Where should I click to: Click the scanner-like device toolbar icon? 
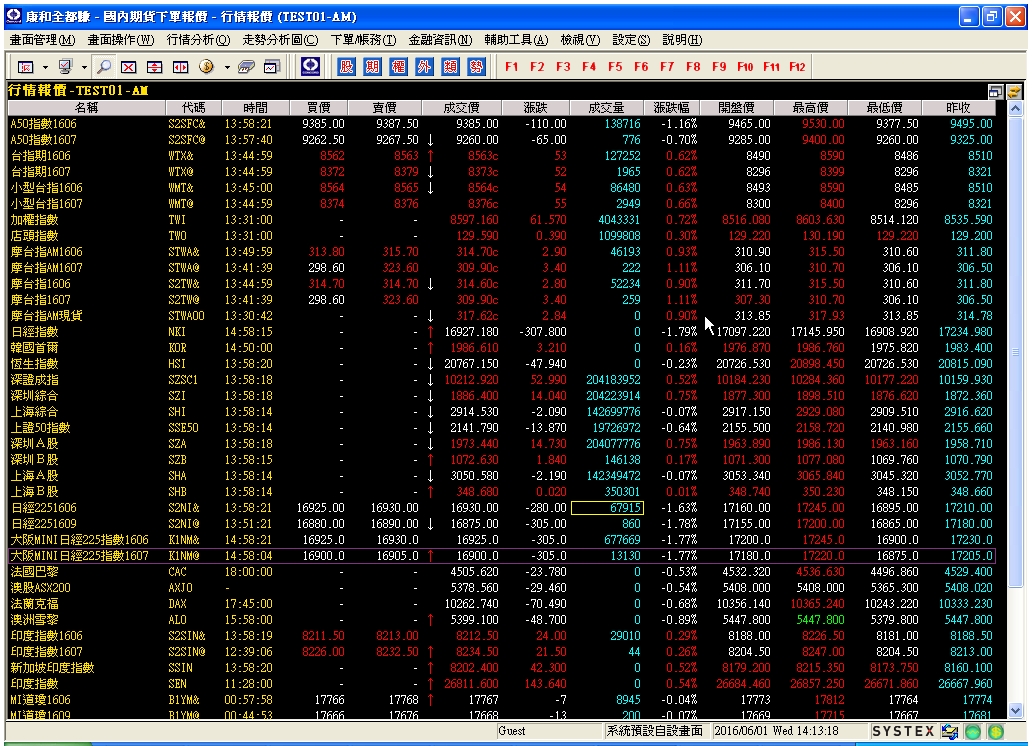[x=246, y=67]
